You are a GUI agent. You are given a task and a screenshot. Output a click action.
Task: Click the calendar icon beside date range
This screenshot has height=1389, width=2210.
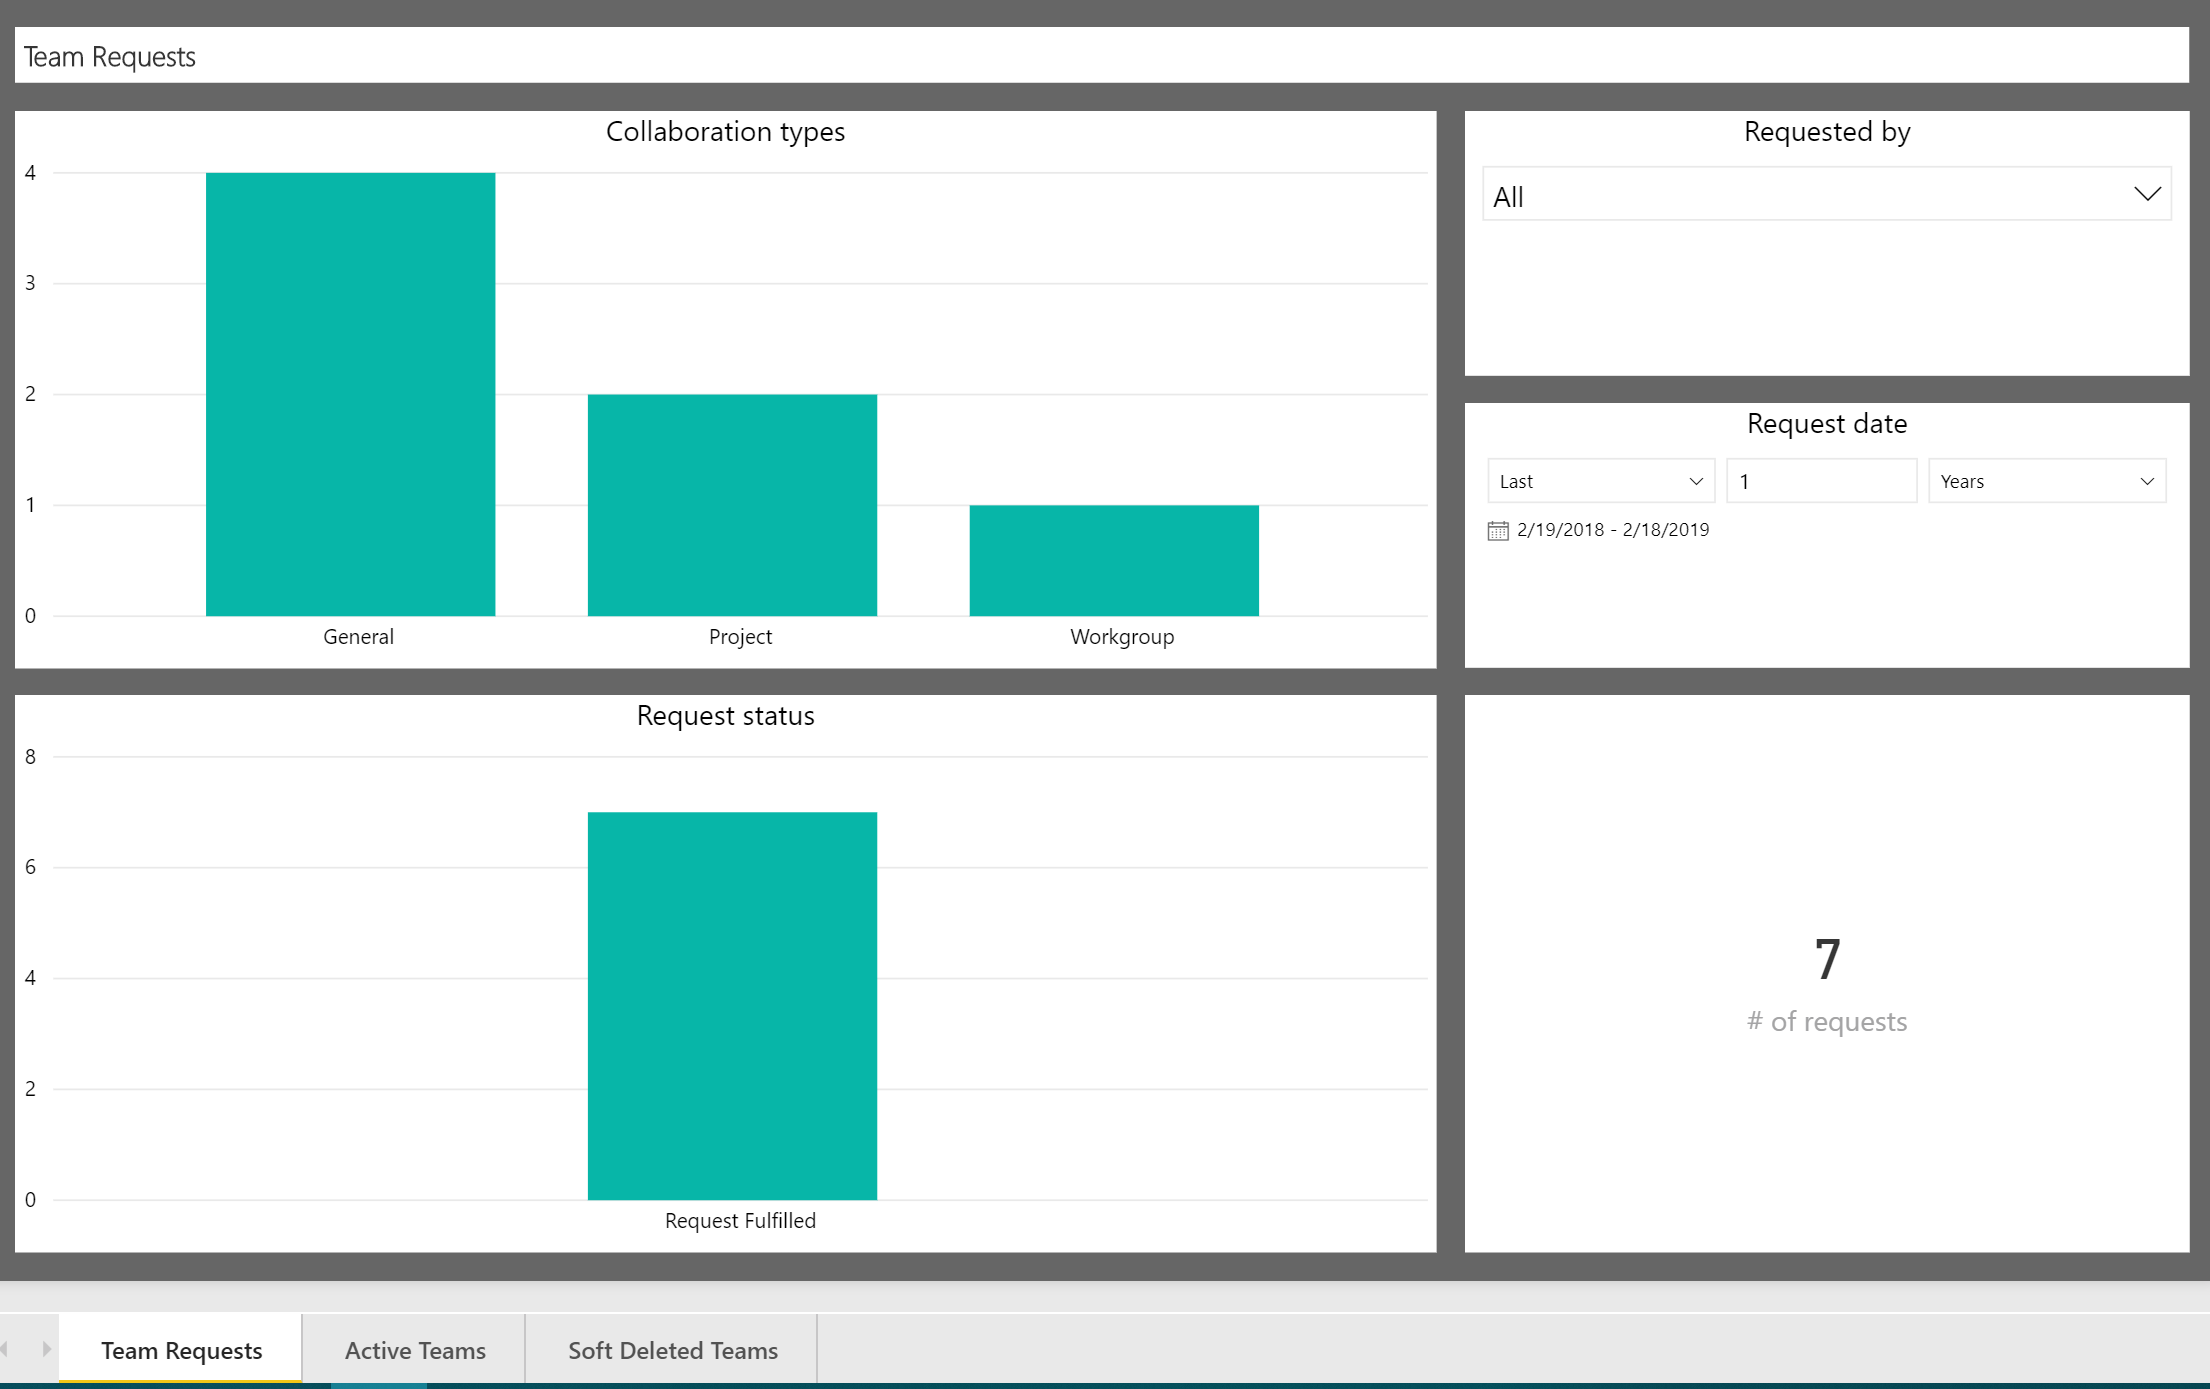coord(1497,530)
